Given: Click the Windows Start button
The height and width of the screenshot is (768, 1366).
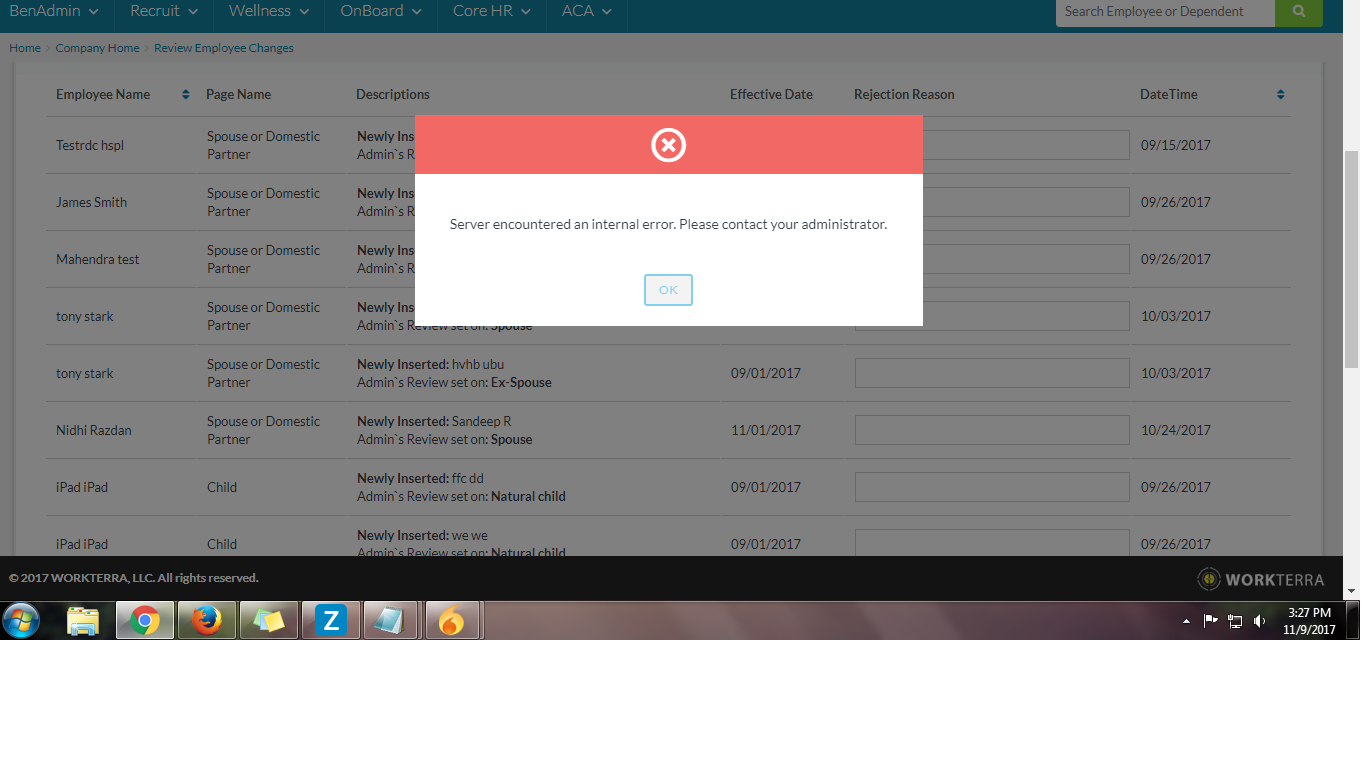Looking at the screenshot, I should tap(21, 621).
